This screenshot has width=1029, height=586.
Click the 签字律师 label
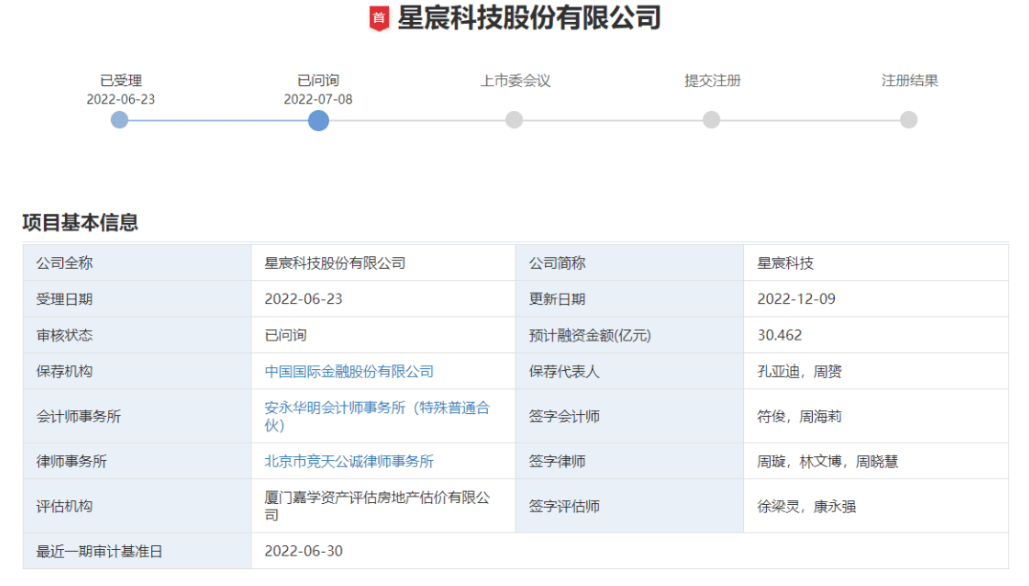(557, 461)
